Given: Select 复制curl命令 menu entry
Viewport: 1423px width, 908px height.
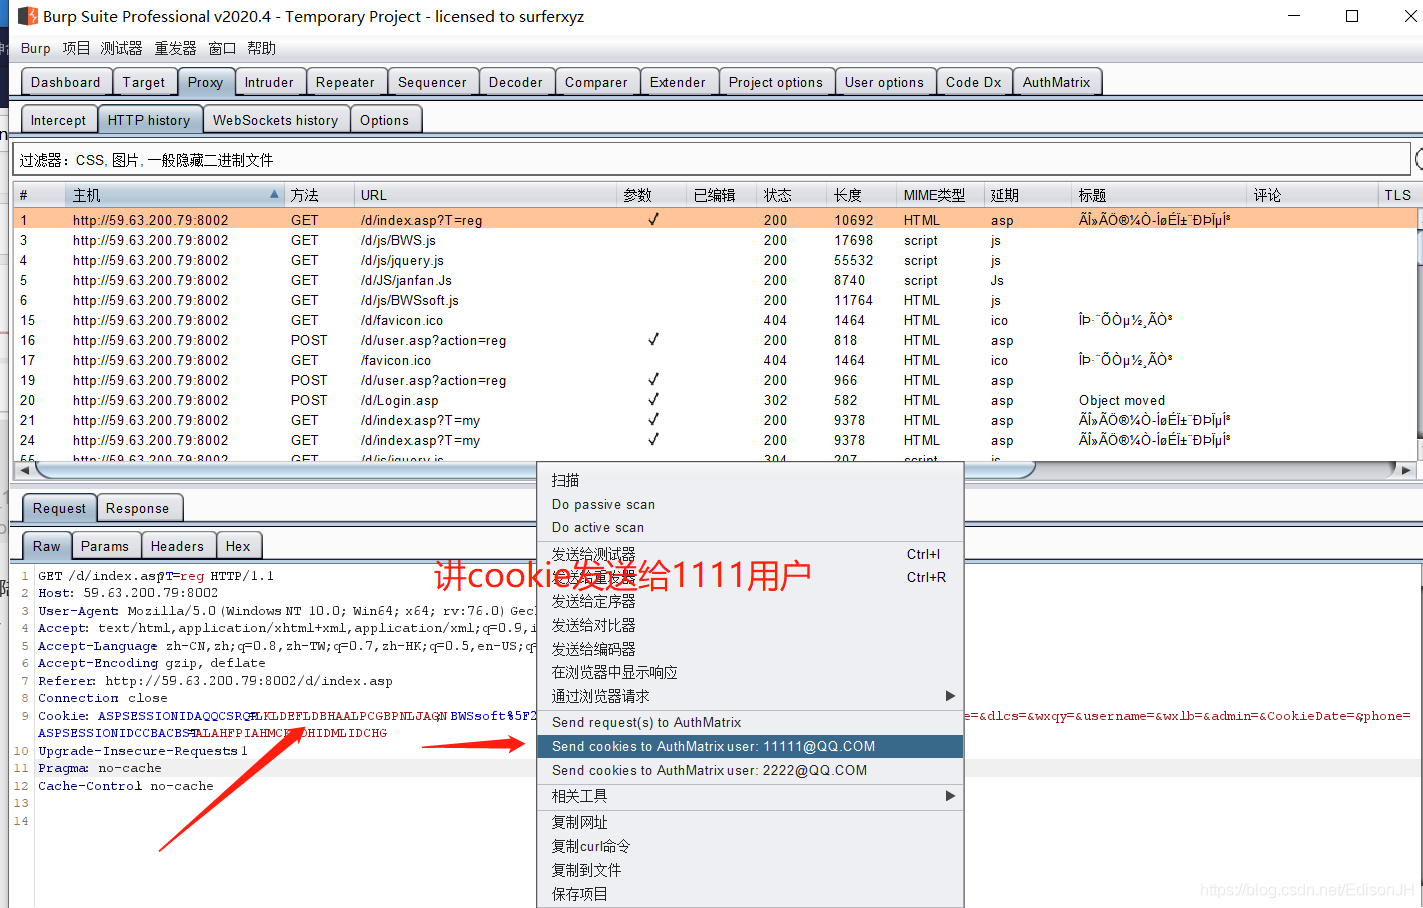Looking at the screenshot, I should [x=590, y=845].
